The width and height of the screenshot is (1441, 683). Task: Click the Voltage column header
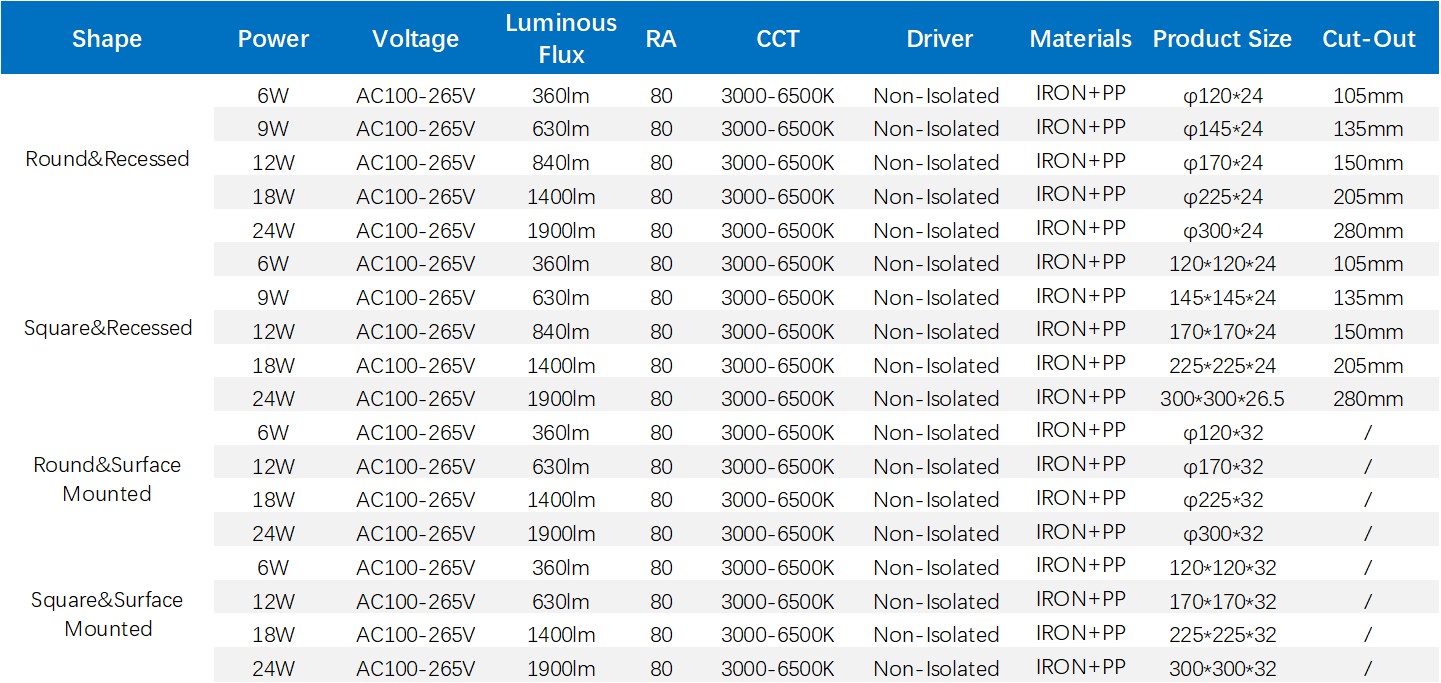coord(416,39)
